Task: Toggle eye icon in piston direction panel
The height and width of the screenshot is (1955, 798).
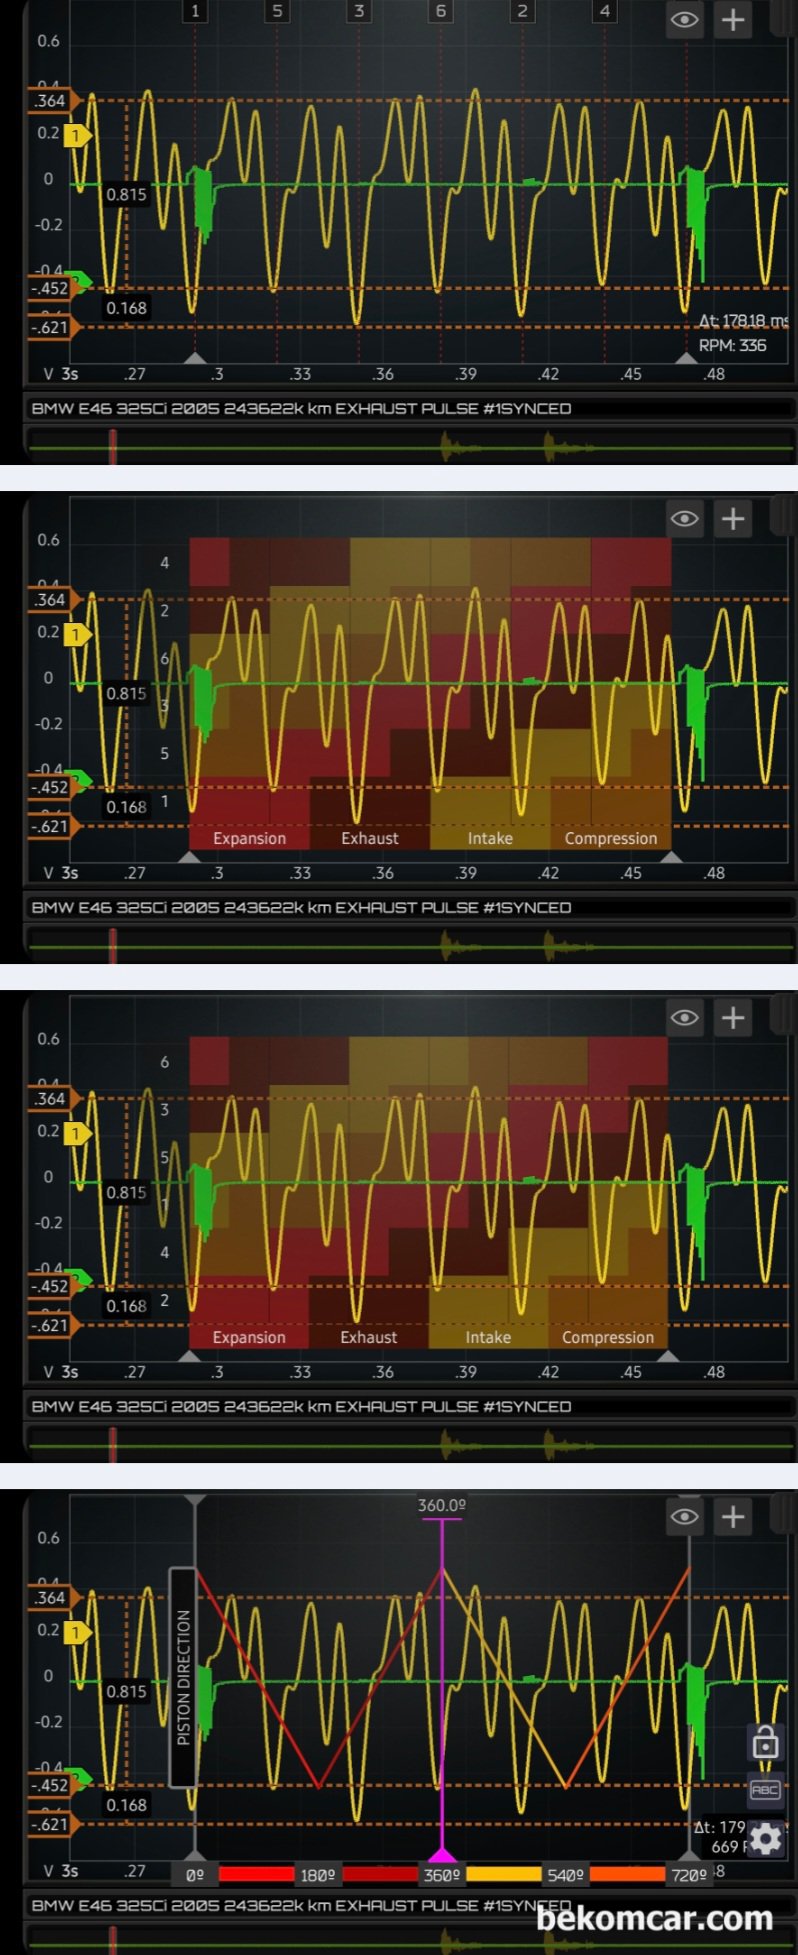Action: pos(685,1517)
